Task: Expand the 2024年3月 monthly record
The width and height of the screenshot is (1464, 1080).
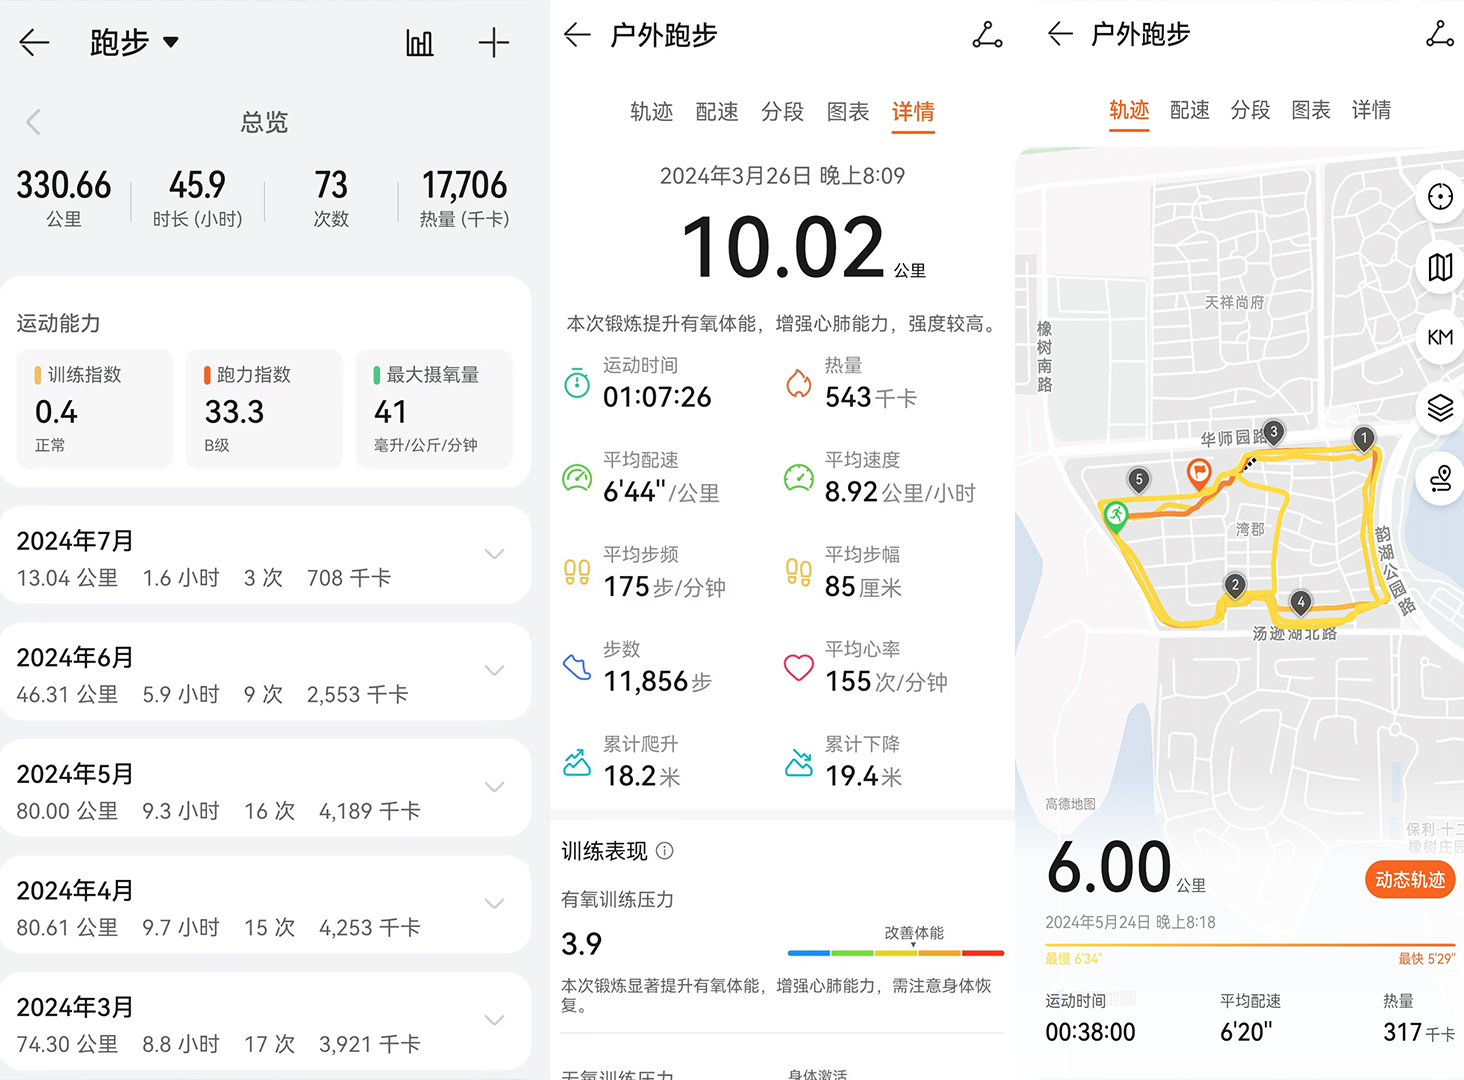Action: [494, 1020]
